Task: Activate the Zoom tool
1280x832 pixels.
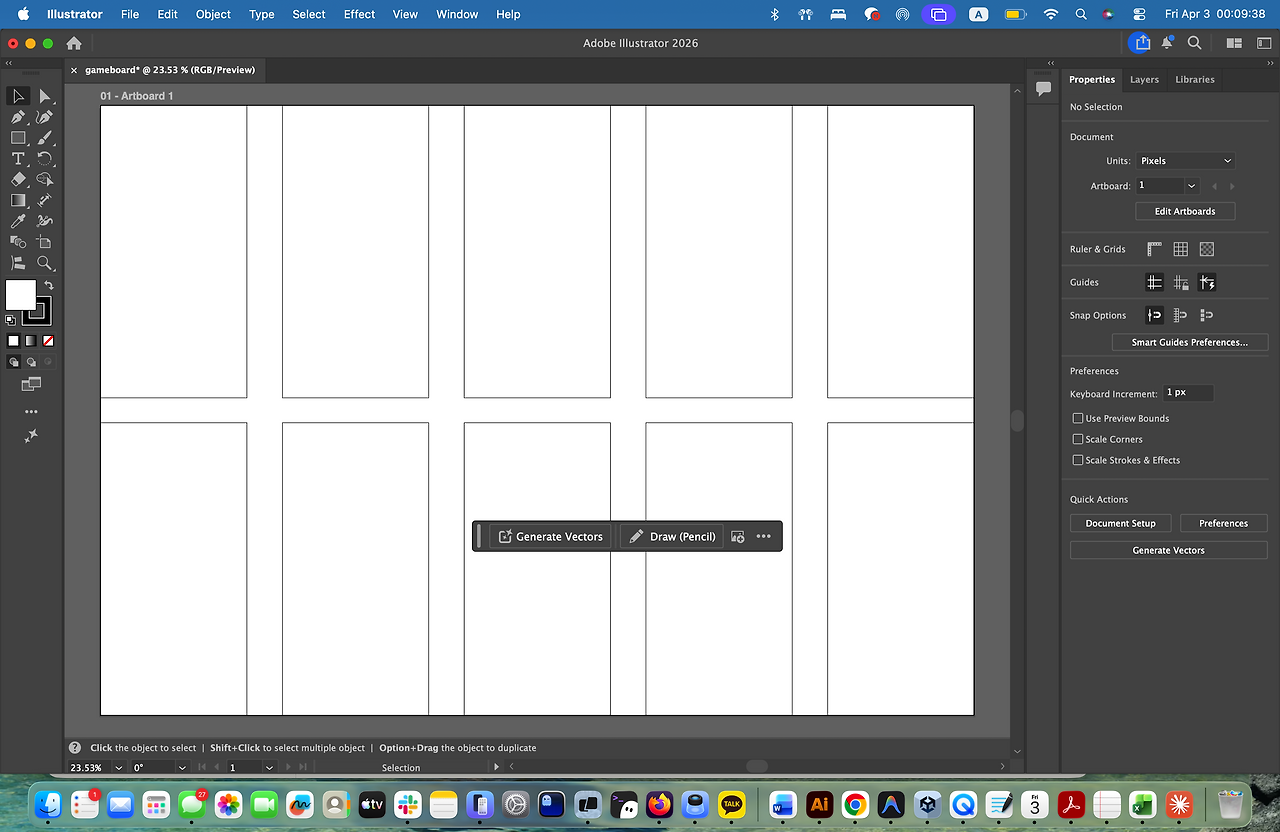Action: click(x=45, y=263)
